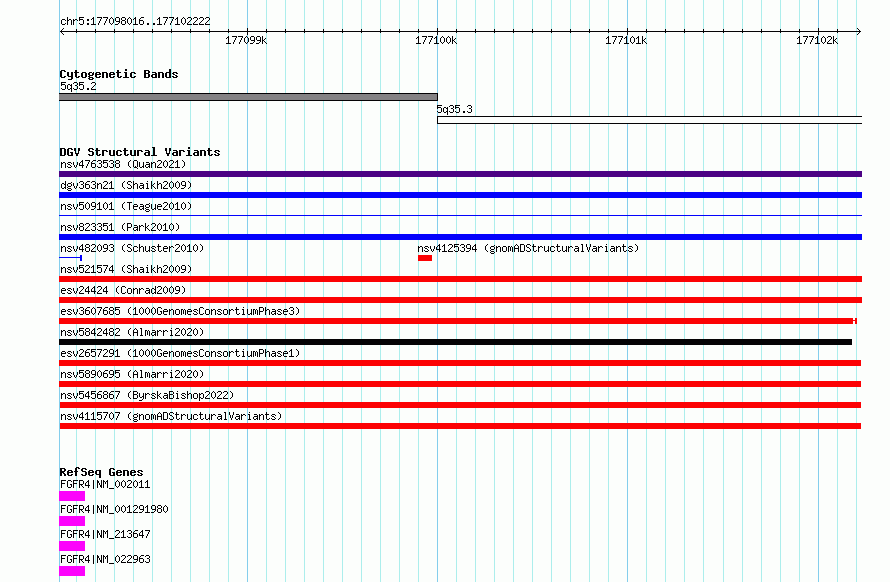Click the 5q35.3 band label

tap(454, 109)
